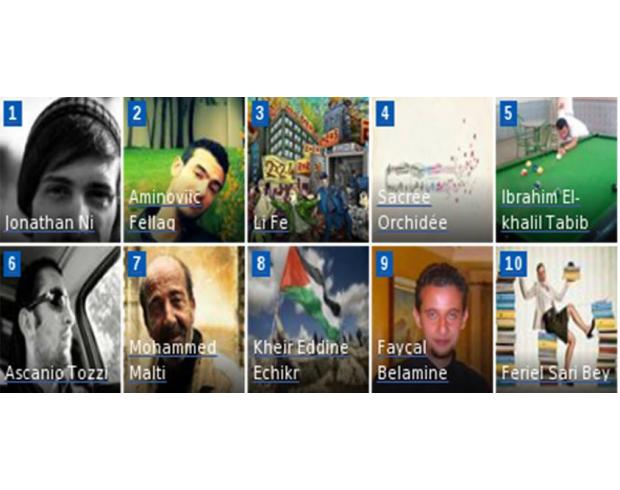Screen dimensions: 620x490
Task: Open Ibrahim El-khalil Tabib link
Action: coord(545,210)
